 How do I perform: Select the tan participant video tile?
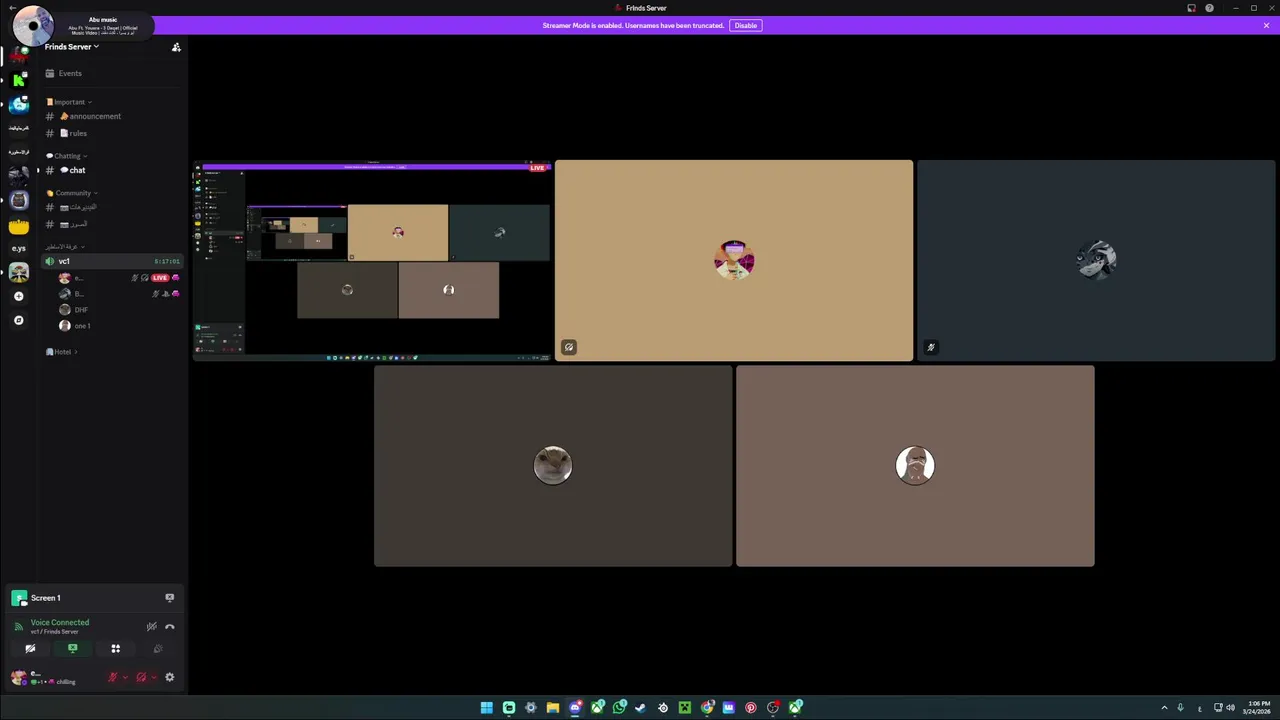pos(734,260)
